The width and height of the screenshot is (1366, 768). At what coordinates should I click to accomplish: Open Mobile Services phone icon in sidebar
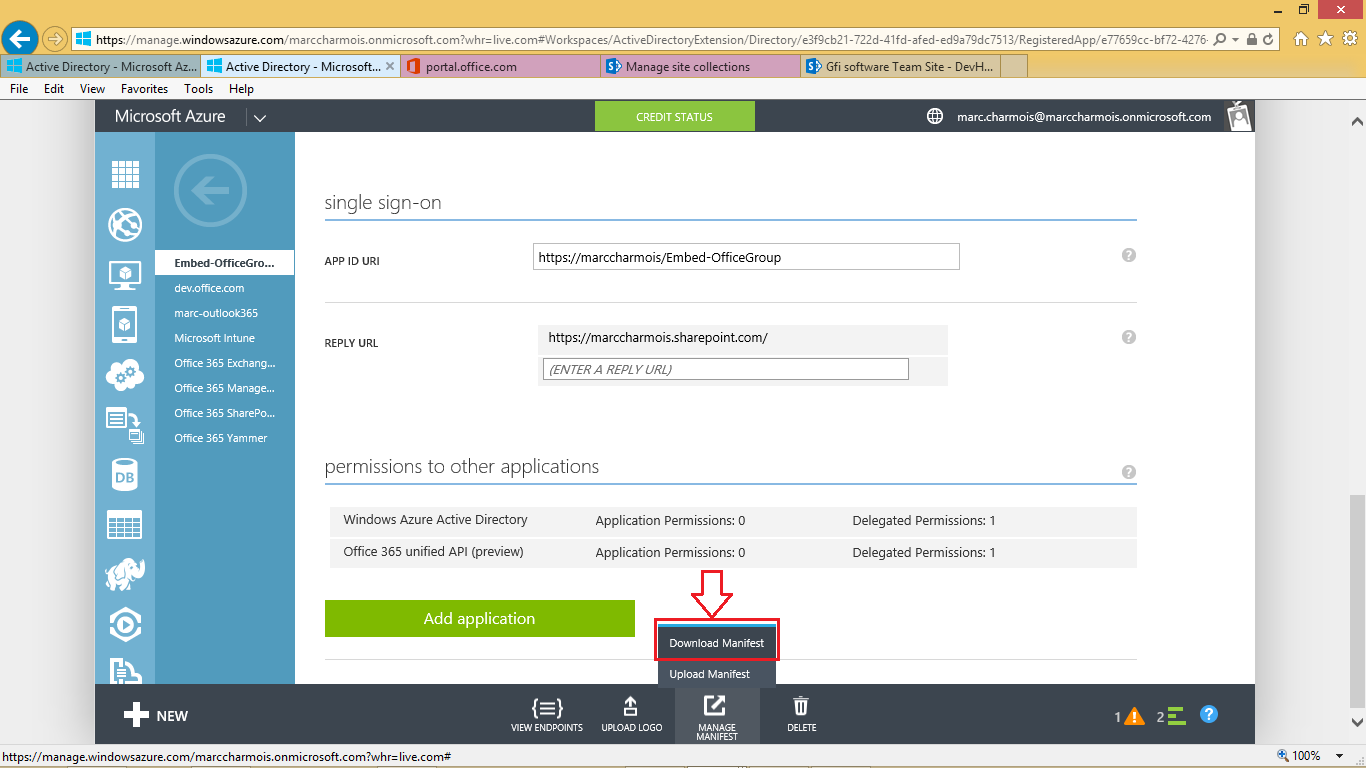coord(125,324)
